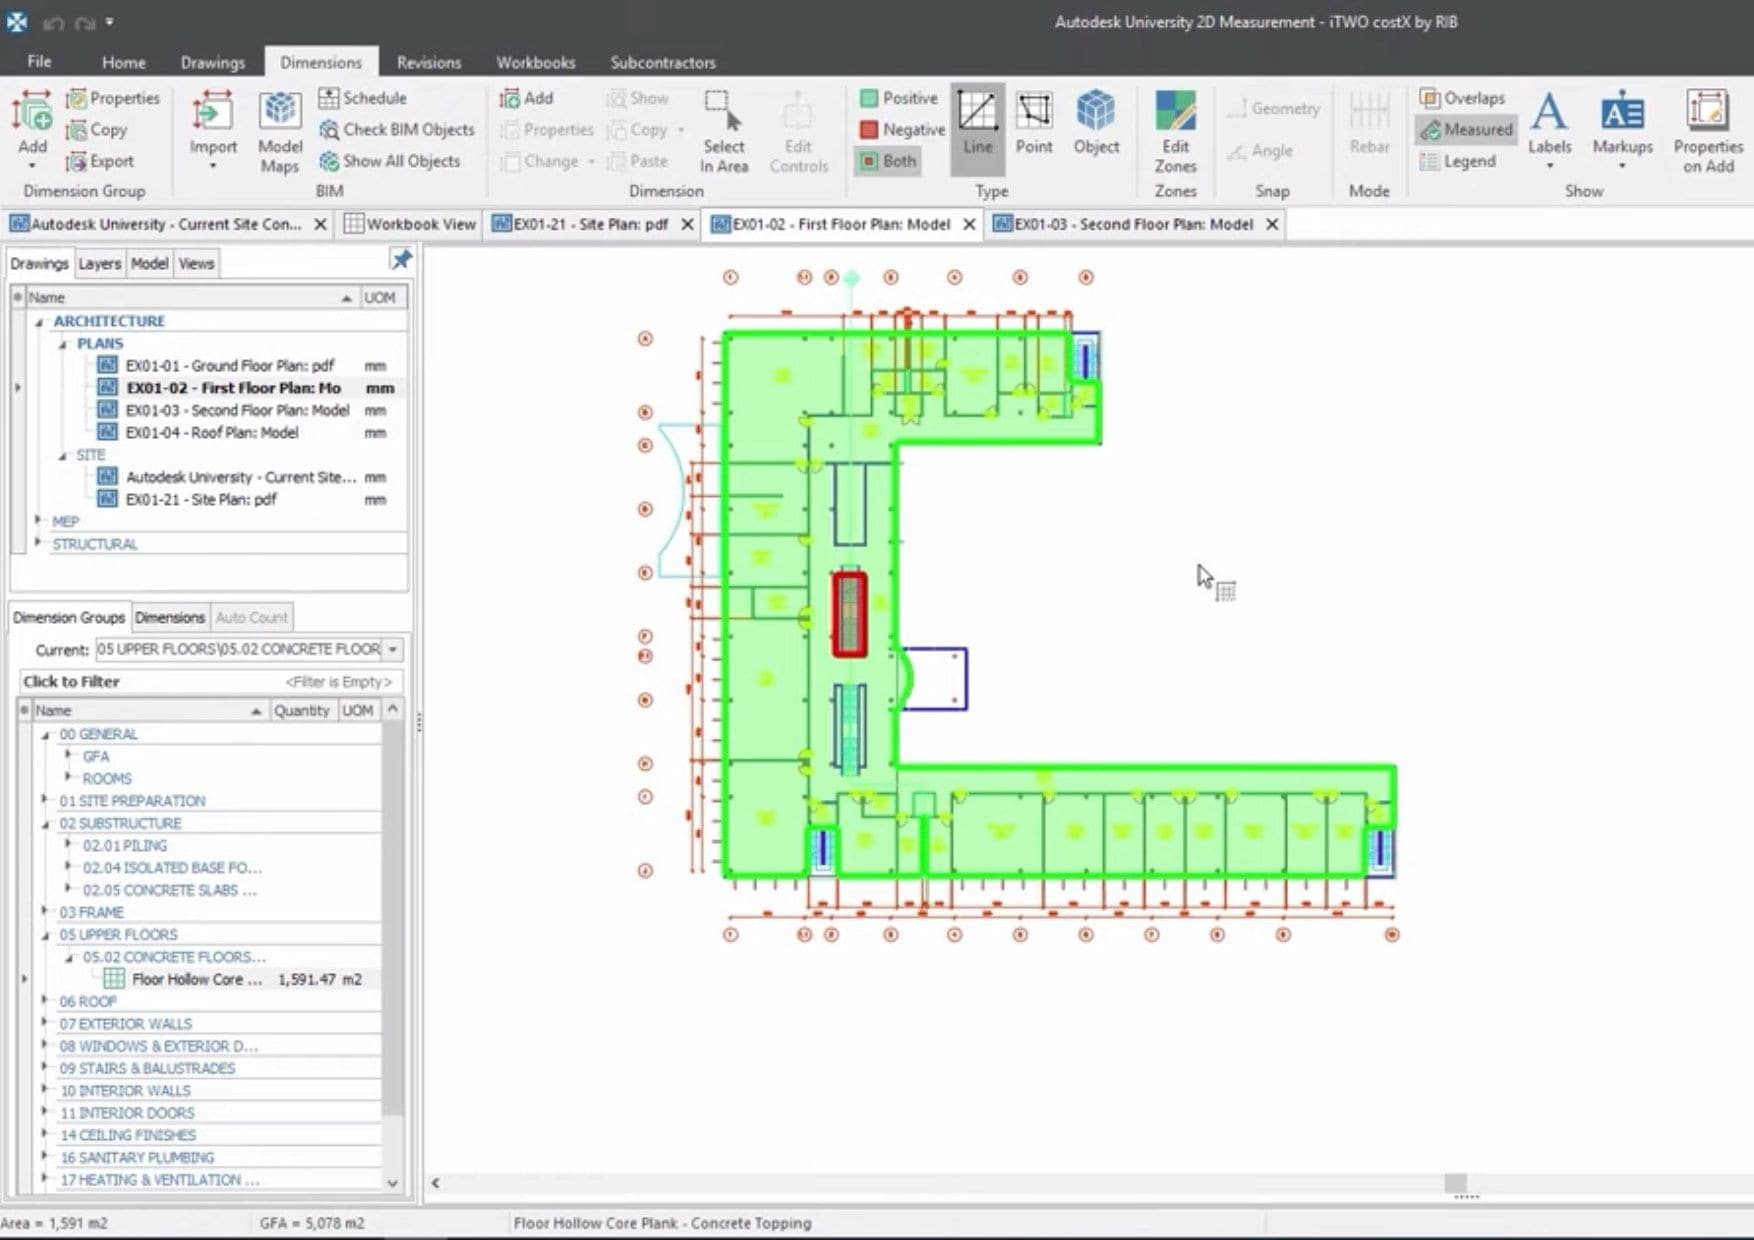Expand the STRUCTURAL tree node
Image resolution: width=1754 pixels, height=1240 pixels.
point(38,542)
